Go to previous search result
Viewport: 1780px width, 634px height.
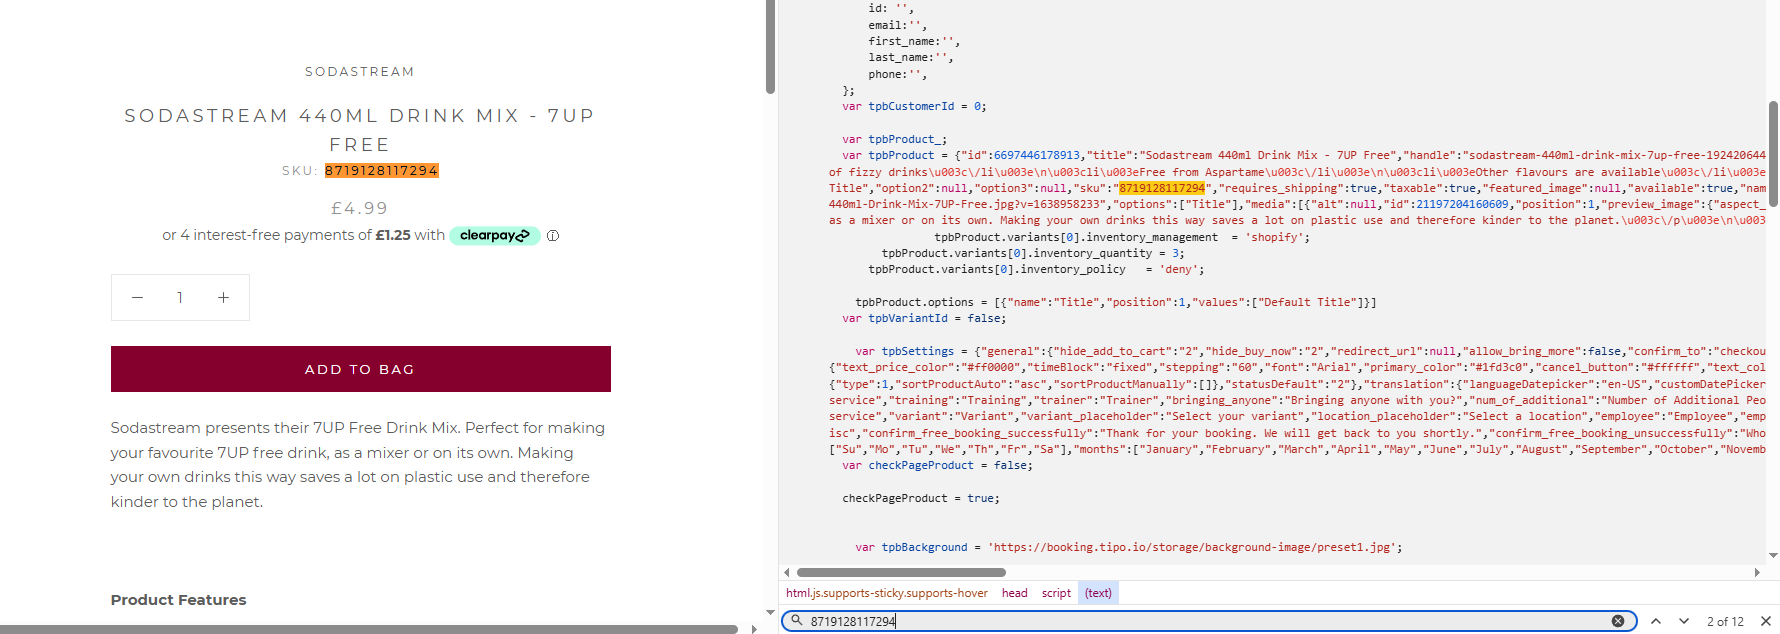1656,621
